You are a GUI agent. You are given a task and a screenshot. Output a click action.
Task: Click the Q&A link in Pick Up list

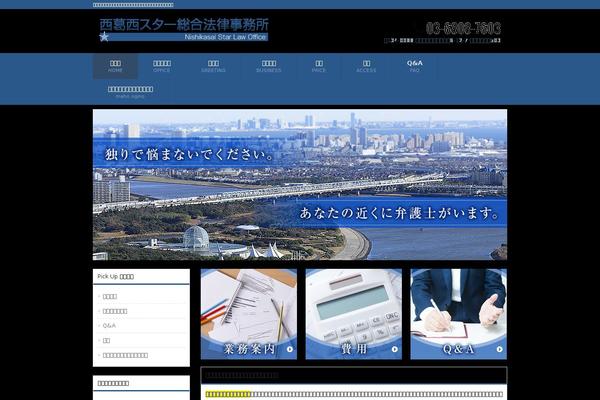point(109,325)
